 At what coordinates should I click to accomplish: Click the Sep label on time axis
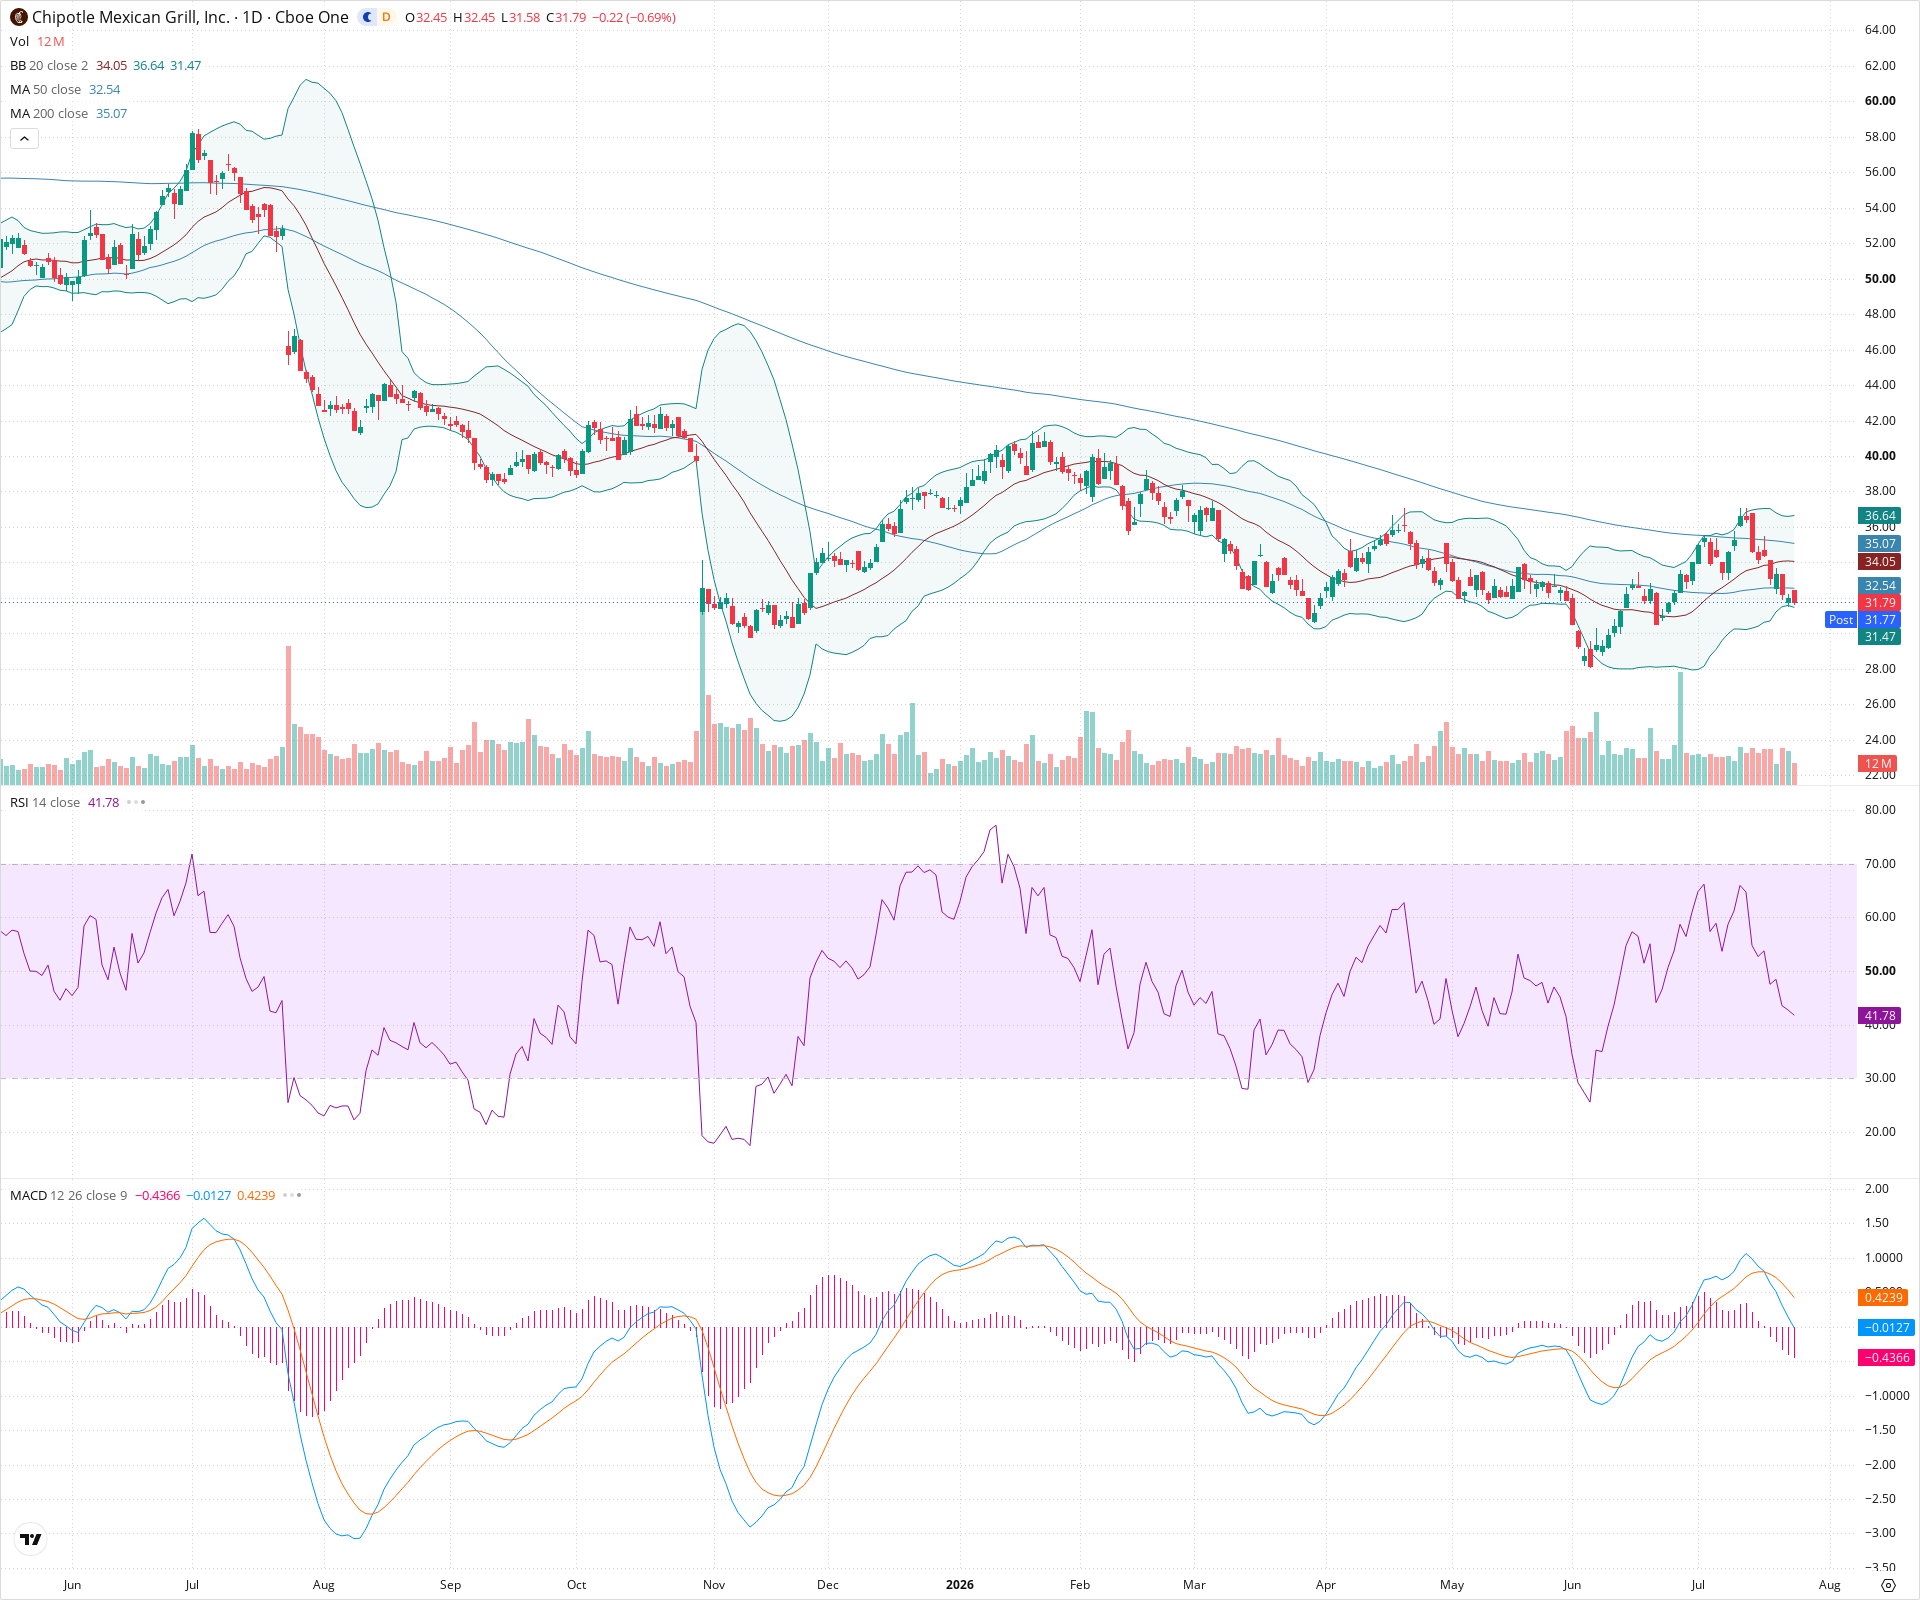pos(451,1585)
